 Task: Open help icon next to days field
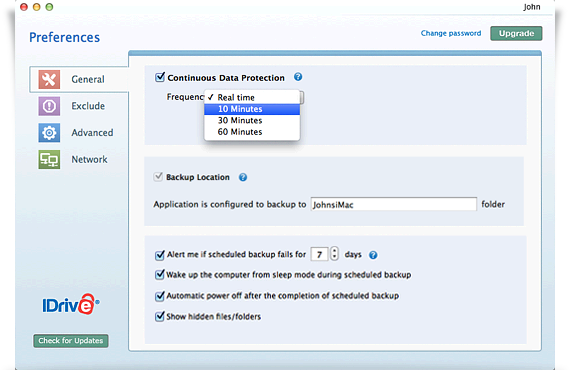point(373,255)
